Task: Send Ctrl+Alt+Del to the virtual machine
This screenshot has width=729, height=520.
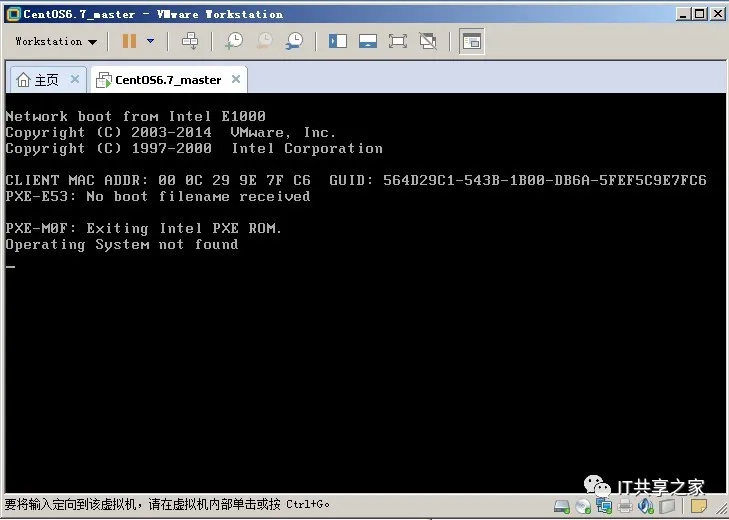Action: (190, 41)
